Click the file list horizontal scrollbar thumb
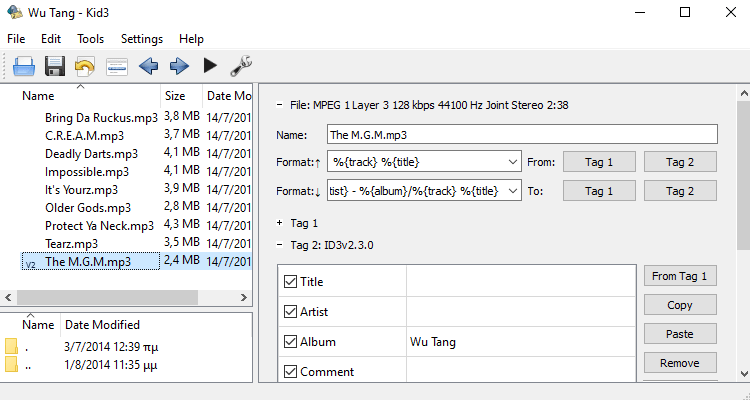The width and height of the screenshot is (750, 400). (x=108, y=297)
